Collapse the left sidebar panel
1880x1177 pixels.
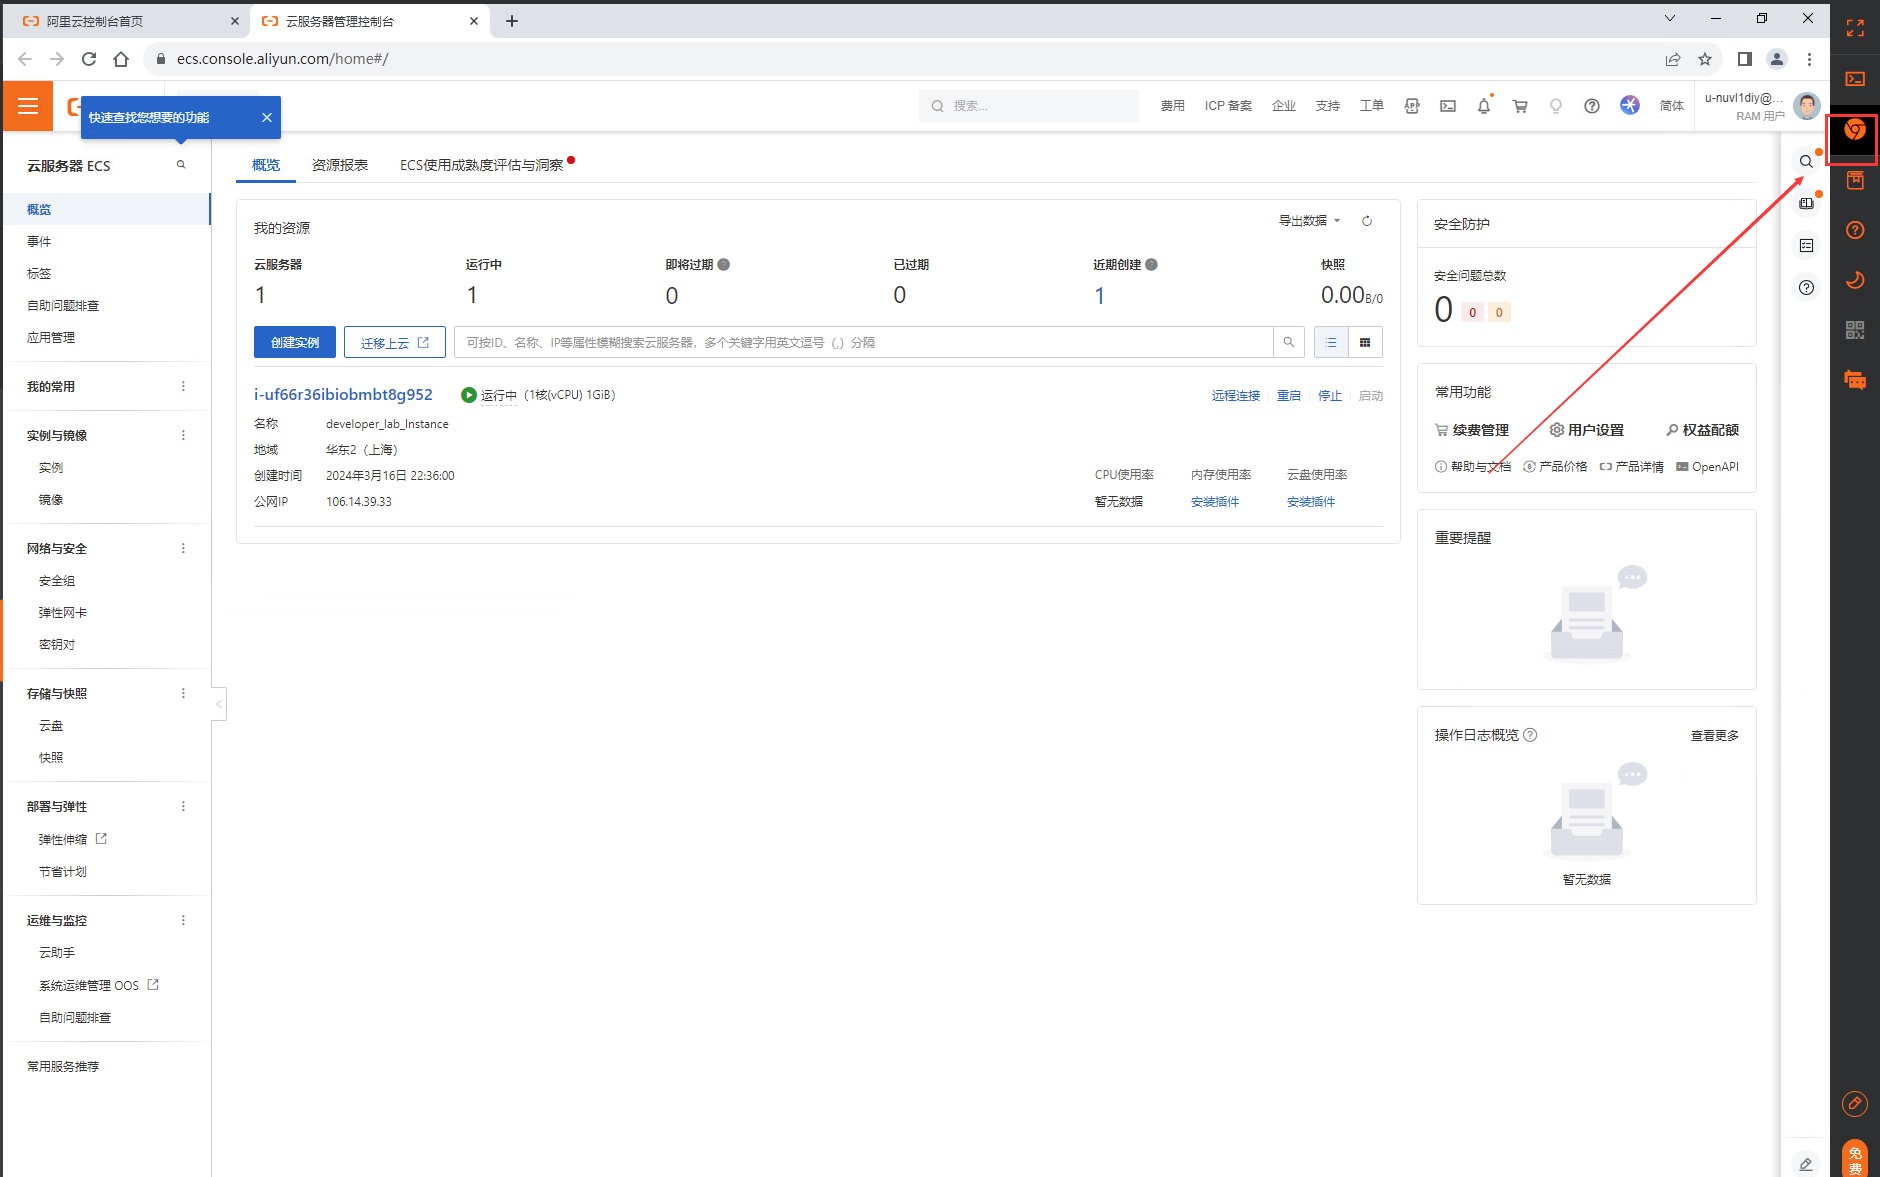pyautogui.click(x=219, y=704)
